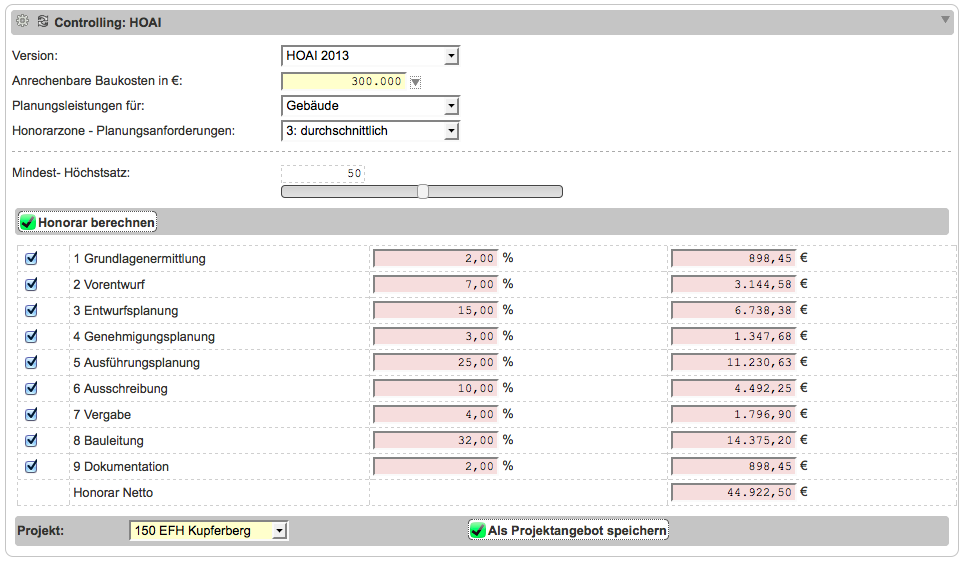968x565 pixels.
Task: Click the Anrechenbare Baukosten input field
Action: point(344,81)
